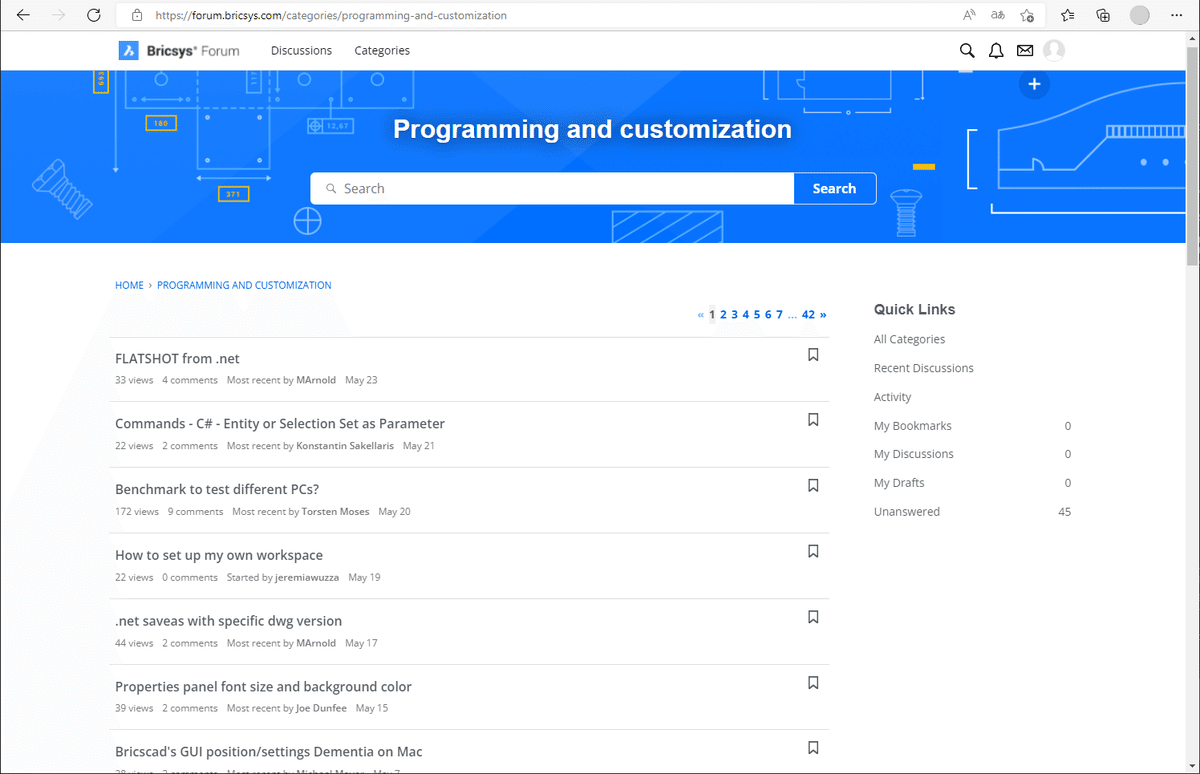This screenshot has width=1200, height=774.
Task: Click current page 1 in pagination
Action: pos(712,314)
